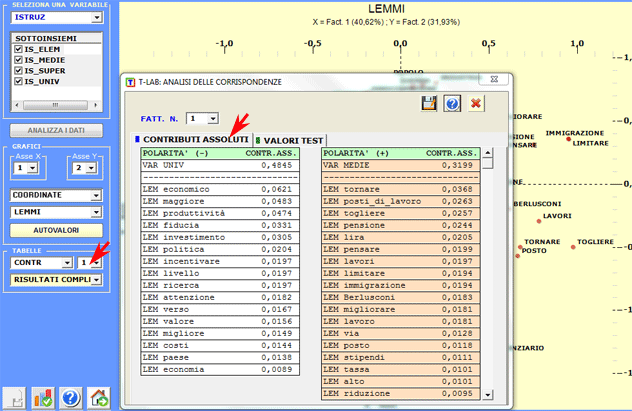Select the LEM economia row
The image size is (632, 411).
[220, 369]
